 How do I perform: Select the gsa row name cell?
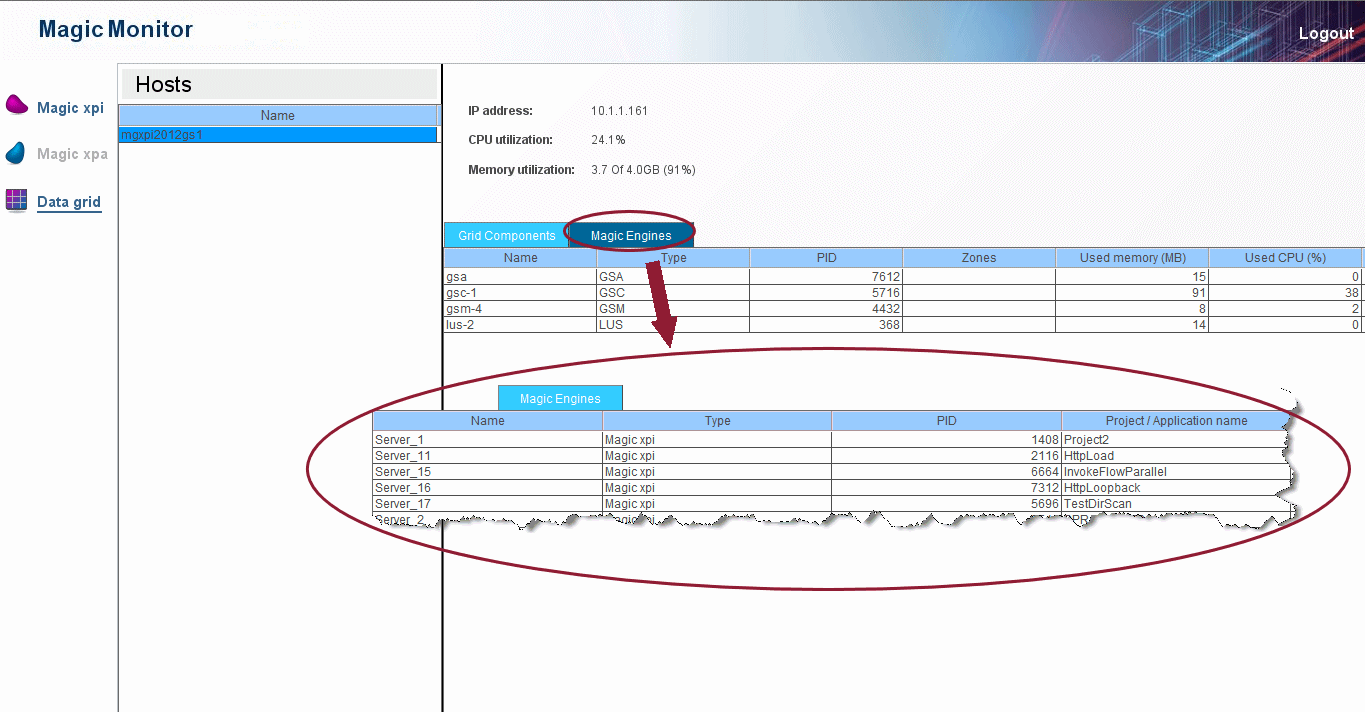click(x=520, y=276)
